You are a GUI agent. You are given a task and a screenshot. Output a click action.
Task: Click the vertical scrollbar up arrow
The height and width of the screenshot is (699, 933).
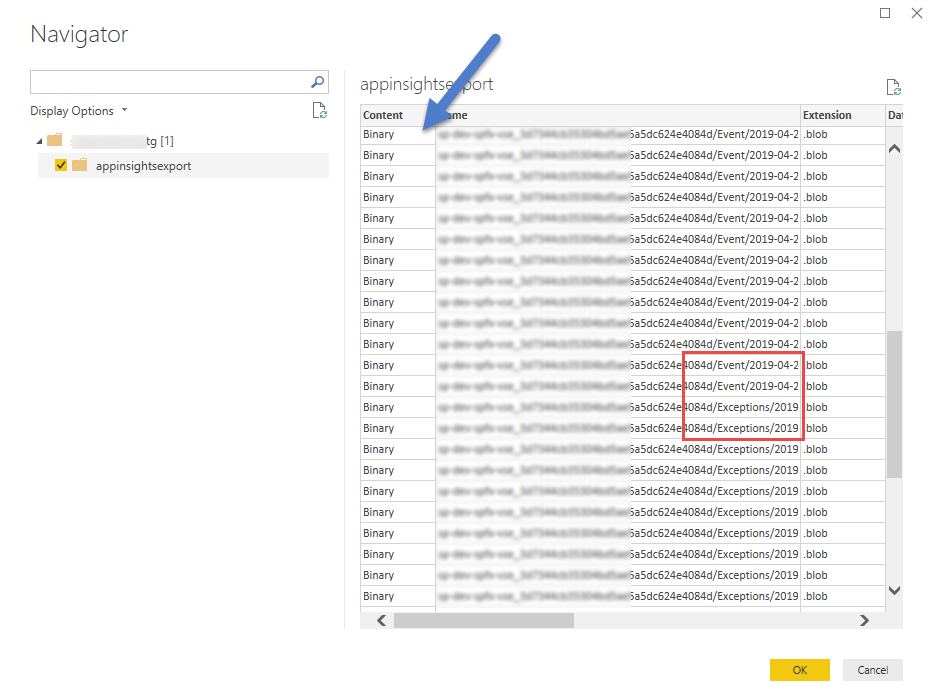coord(894,149)
